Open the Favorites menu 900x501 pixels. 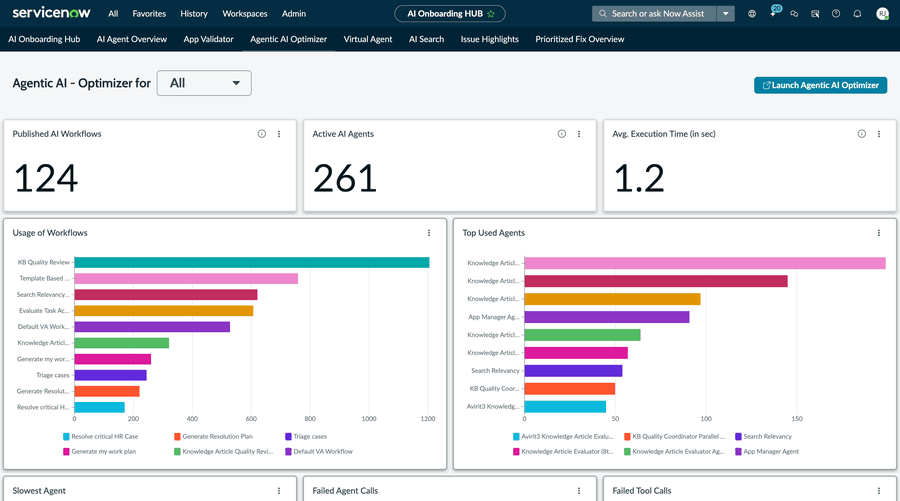pyautogui.click(x=149, y=14)
